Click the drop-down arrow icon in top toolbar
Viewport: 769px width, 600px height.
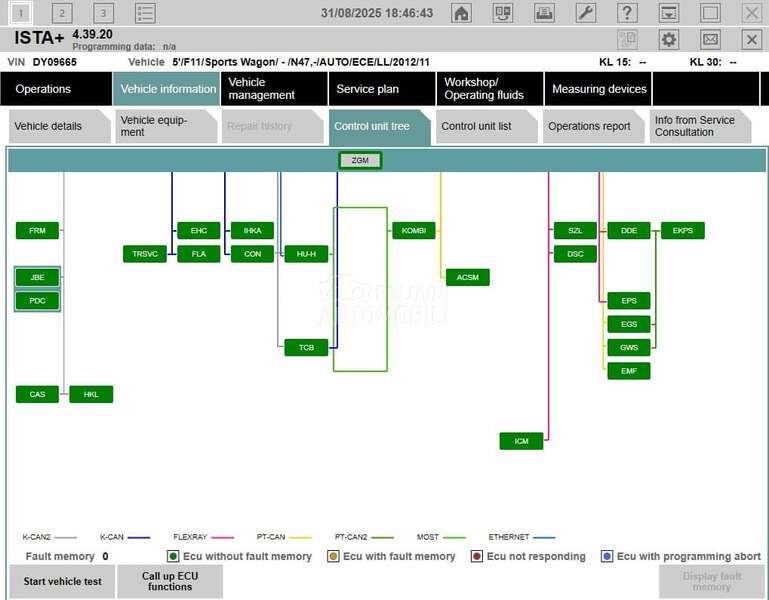(669, 13)
